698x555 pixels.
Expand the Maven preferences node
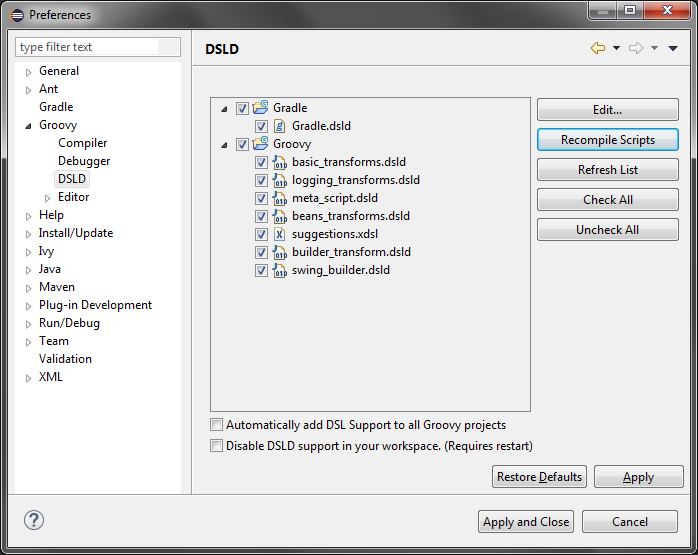tap(28, 288)
